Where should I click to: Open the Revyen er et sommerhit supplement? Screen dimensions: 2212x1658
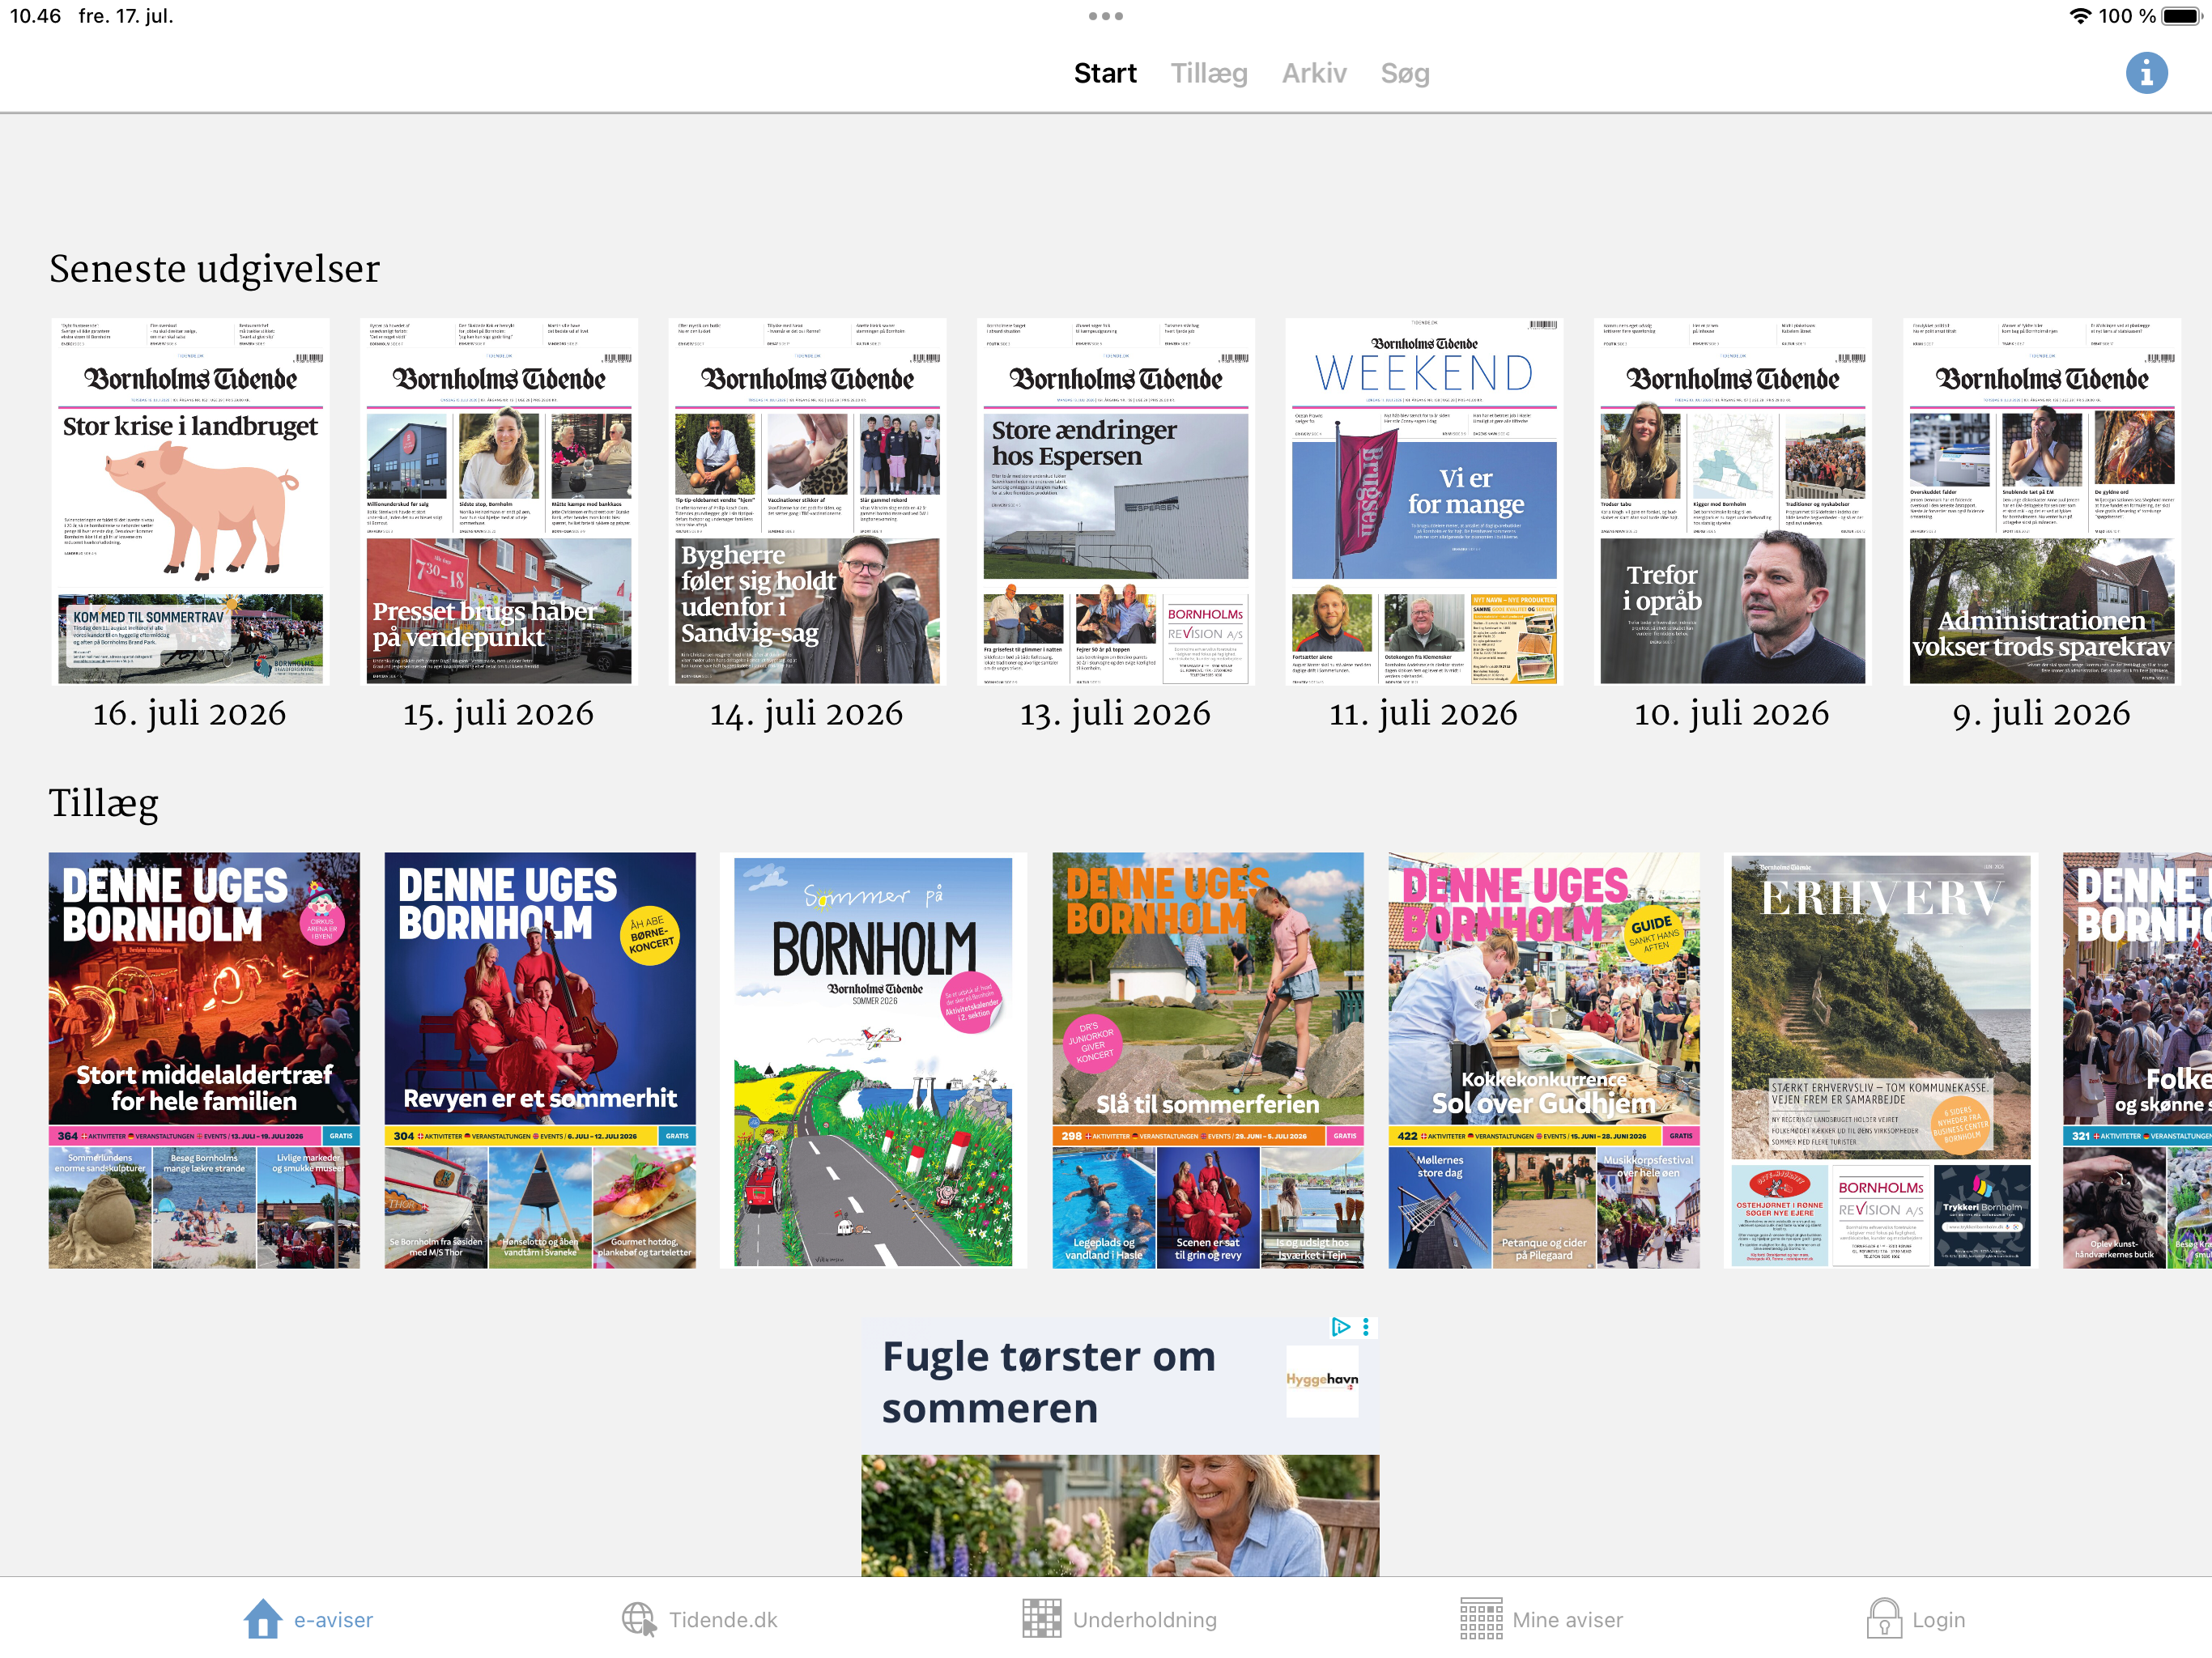(540, 1060)
